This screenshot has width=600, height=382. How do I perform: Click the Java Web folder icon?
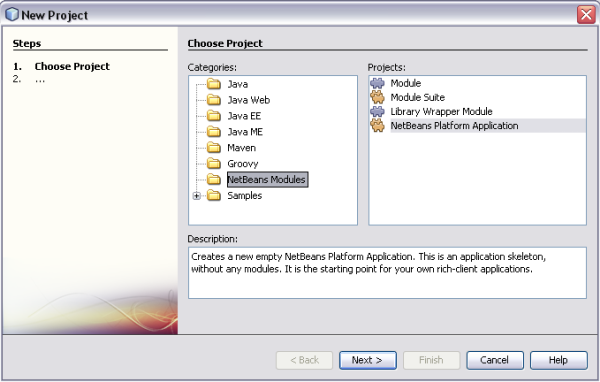[214, 100]
